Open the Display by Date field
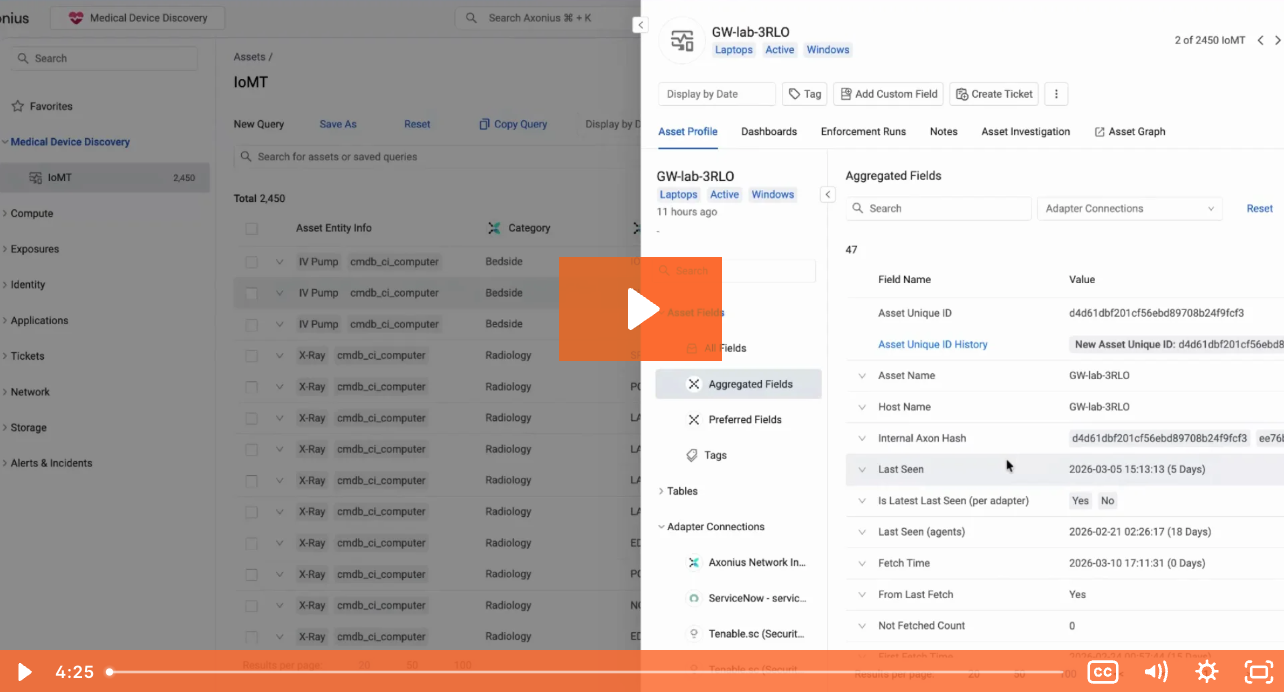This screenshot has height=692, width=1284. tap(716, 94)
